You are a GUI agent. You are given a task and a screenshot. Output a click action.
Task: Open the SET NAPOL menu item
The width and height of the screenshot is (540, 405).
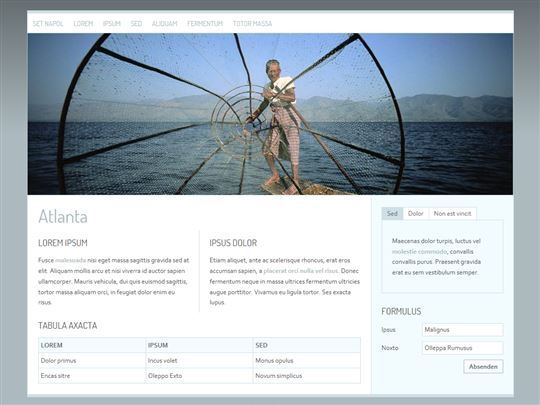click(x=48, y=23)
